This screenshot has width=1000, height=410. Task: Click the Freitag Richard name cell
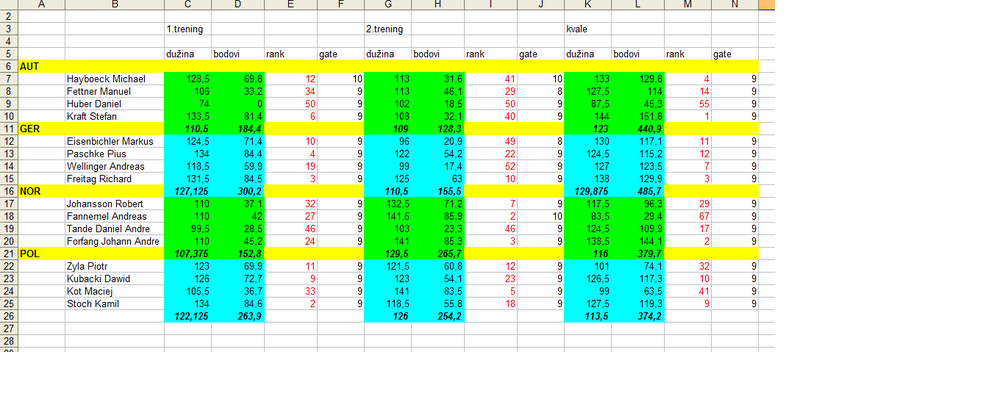coord(113,179)
